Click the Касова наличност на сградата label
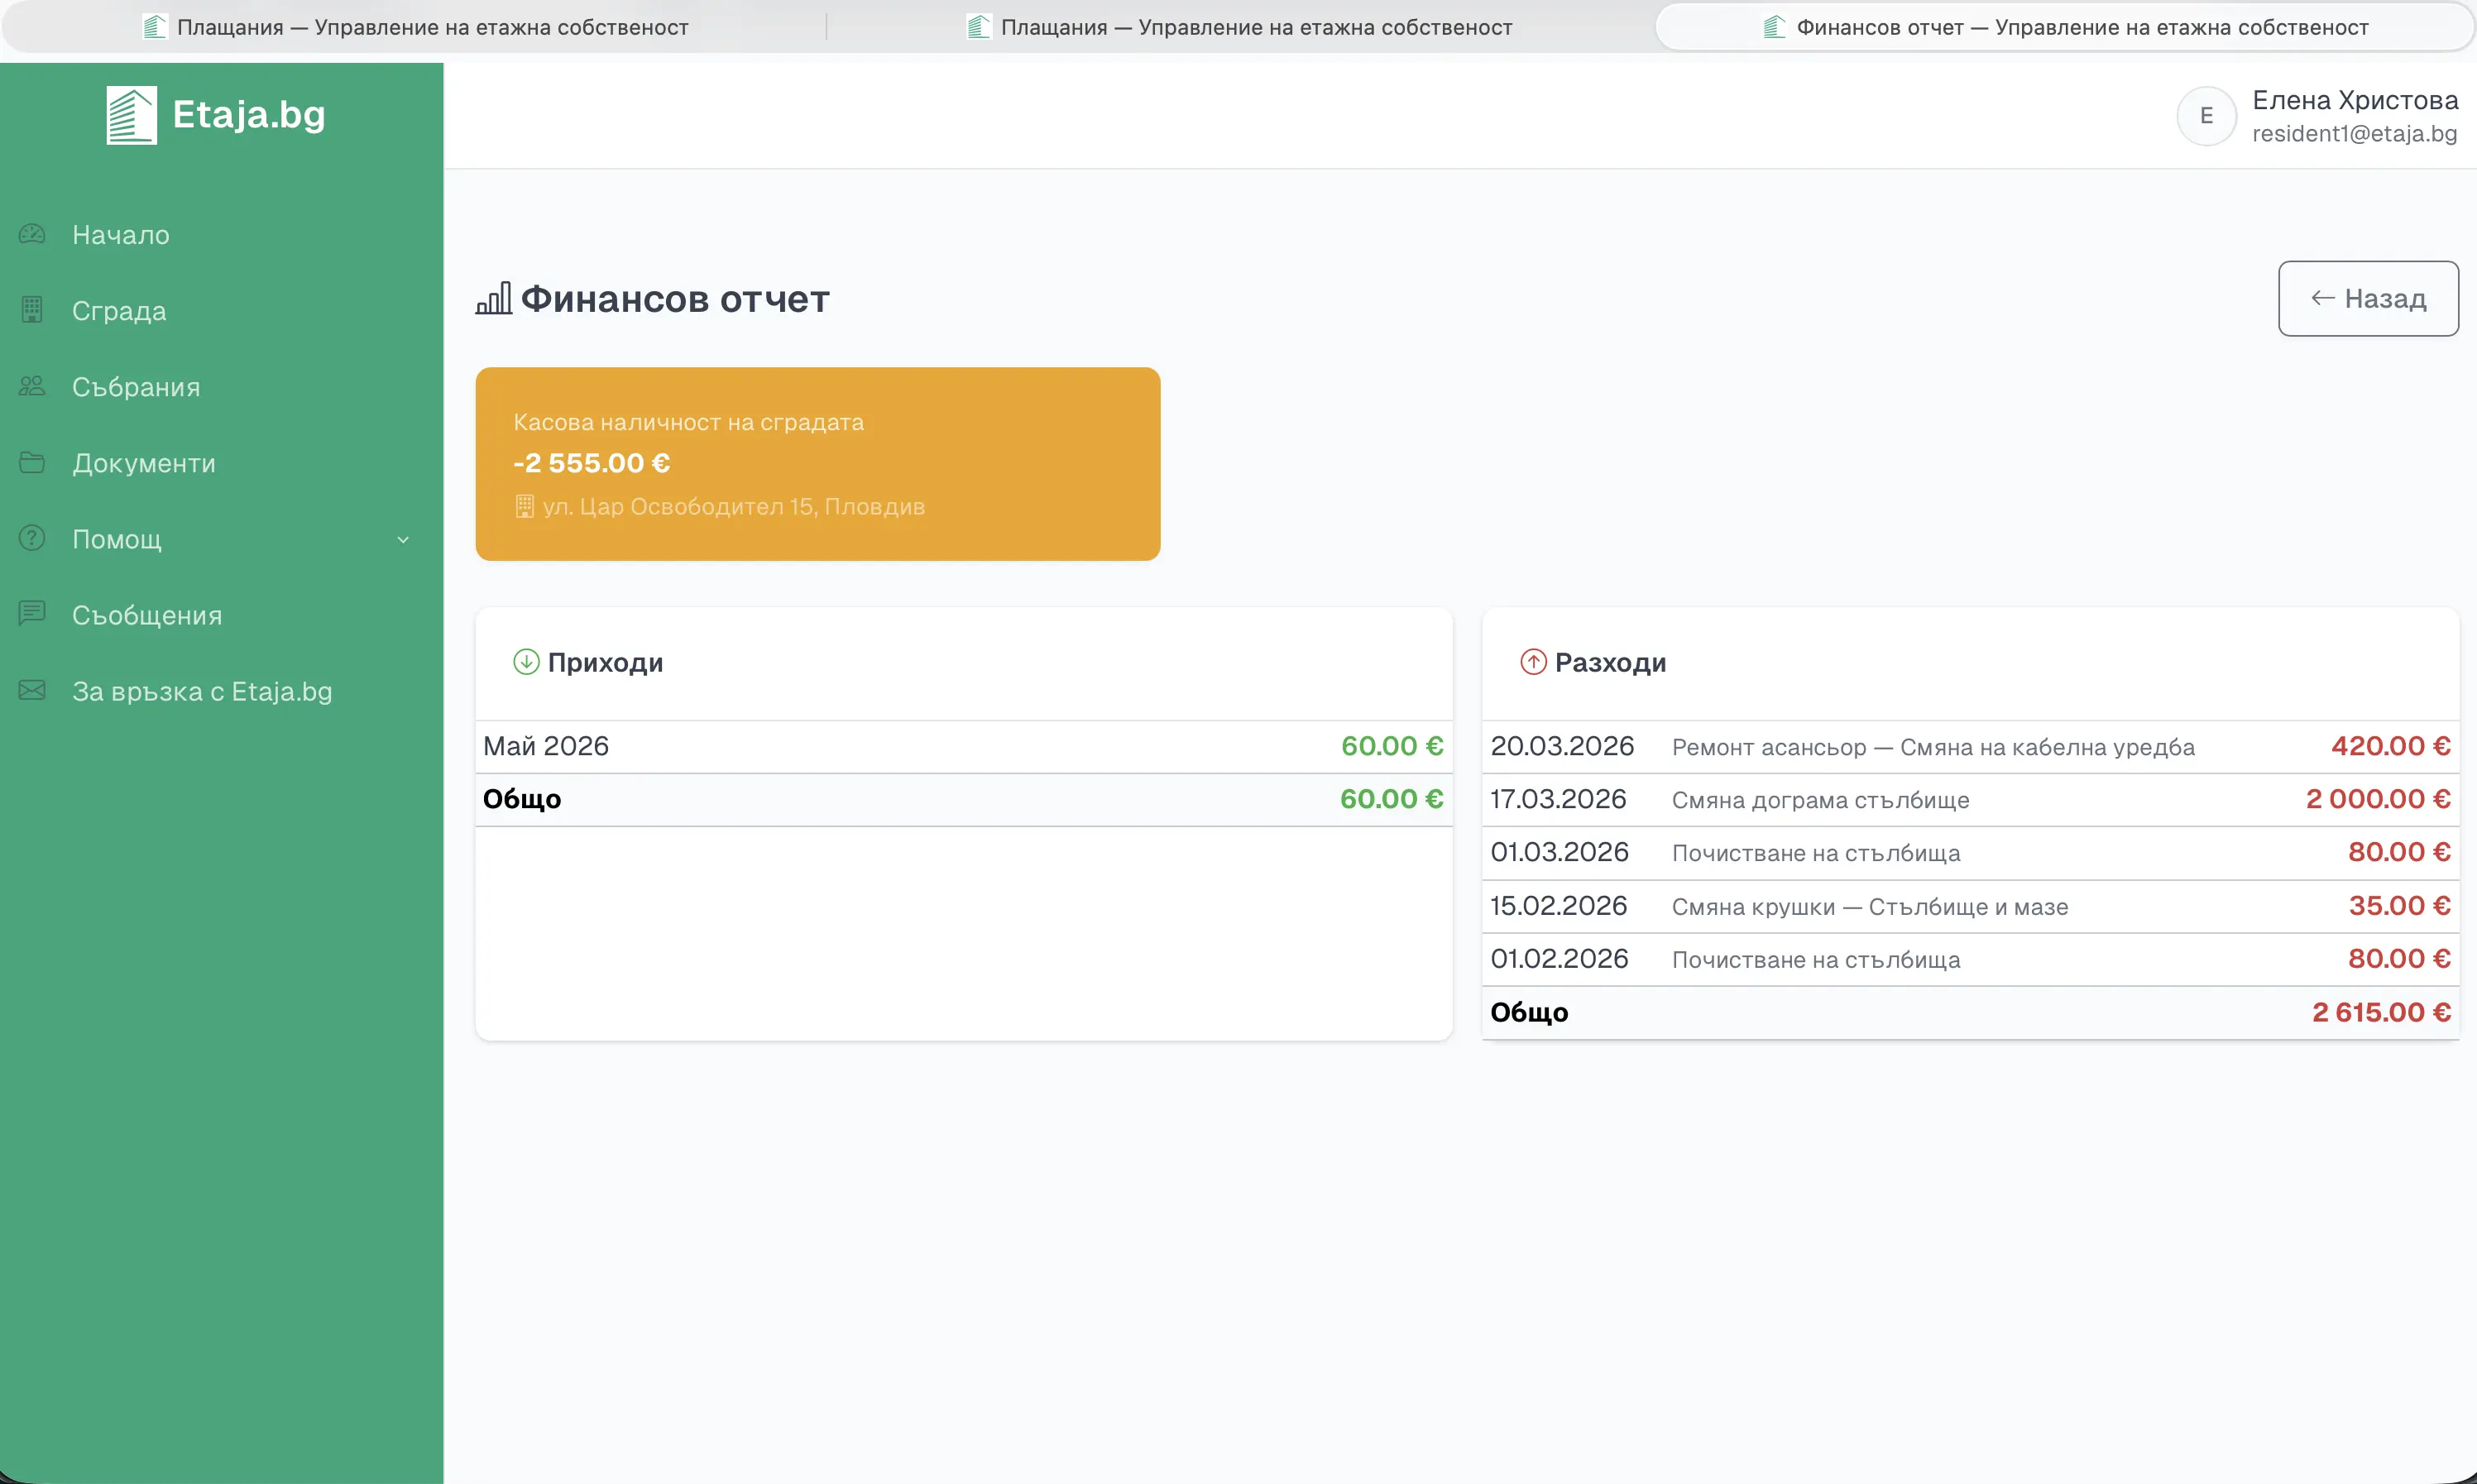This screenshot has width=2477, height=1484. click(x=688, y=422)
